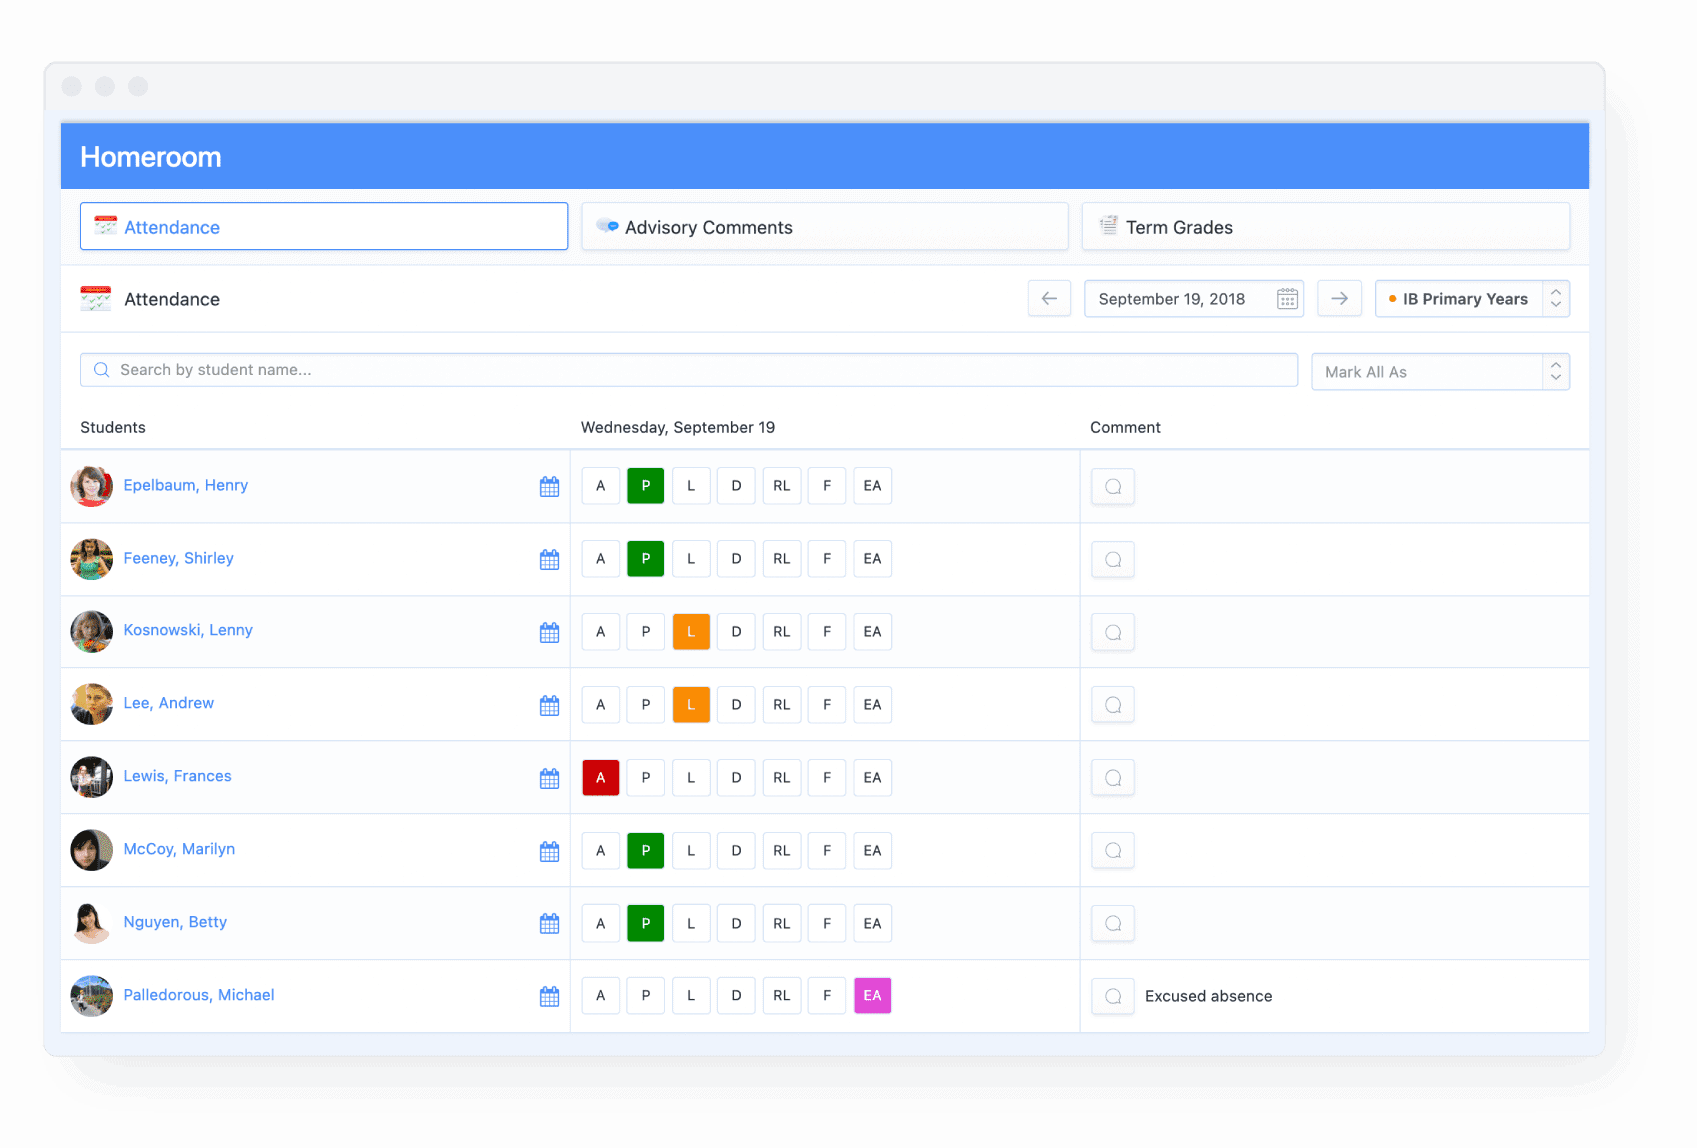Mark Kosnowski, Lenny as Present (P)
Image resolution: width=1697 pixels, height=1148 pixels.
tap(646, 632)
